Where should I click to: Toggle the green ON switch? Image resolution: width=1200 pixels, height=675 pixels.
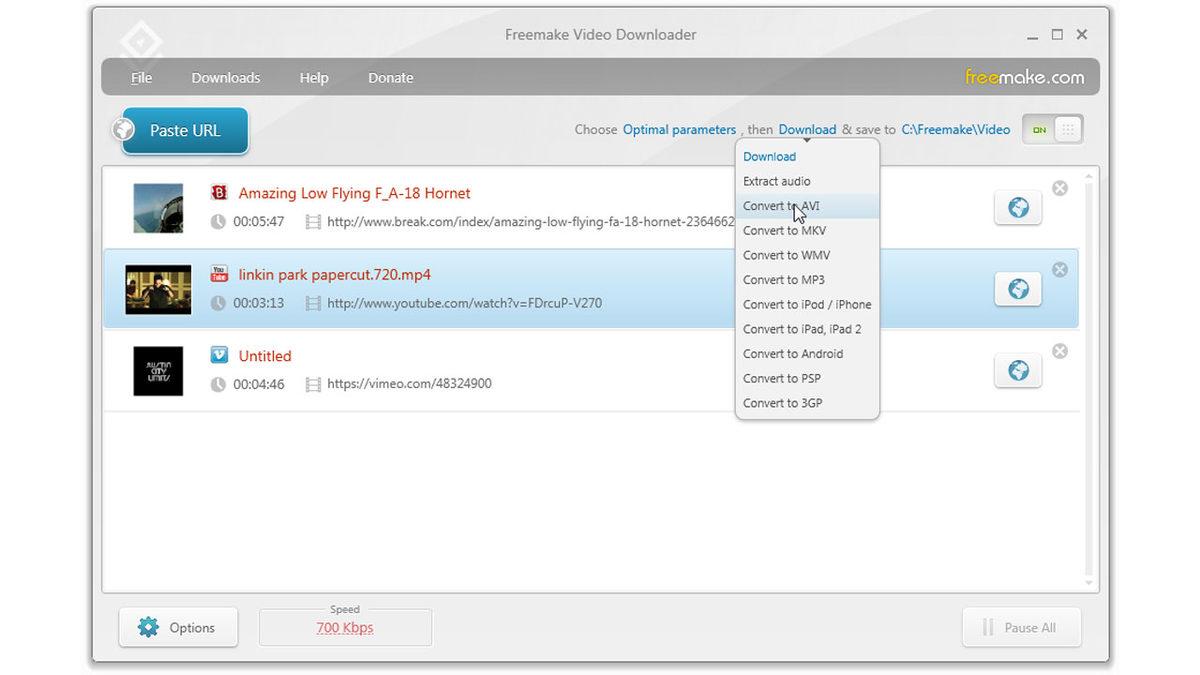tap(1040, 129)
